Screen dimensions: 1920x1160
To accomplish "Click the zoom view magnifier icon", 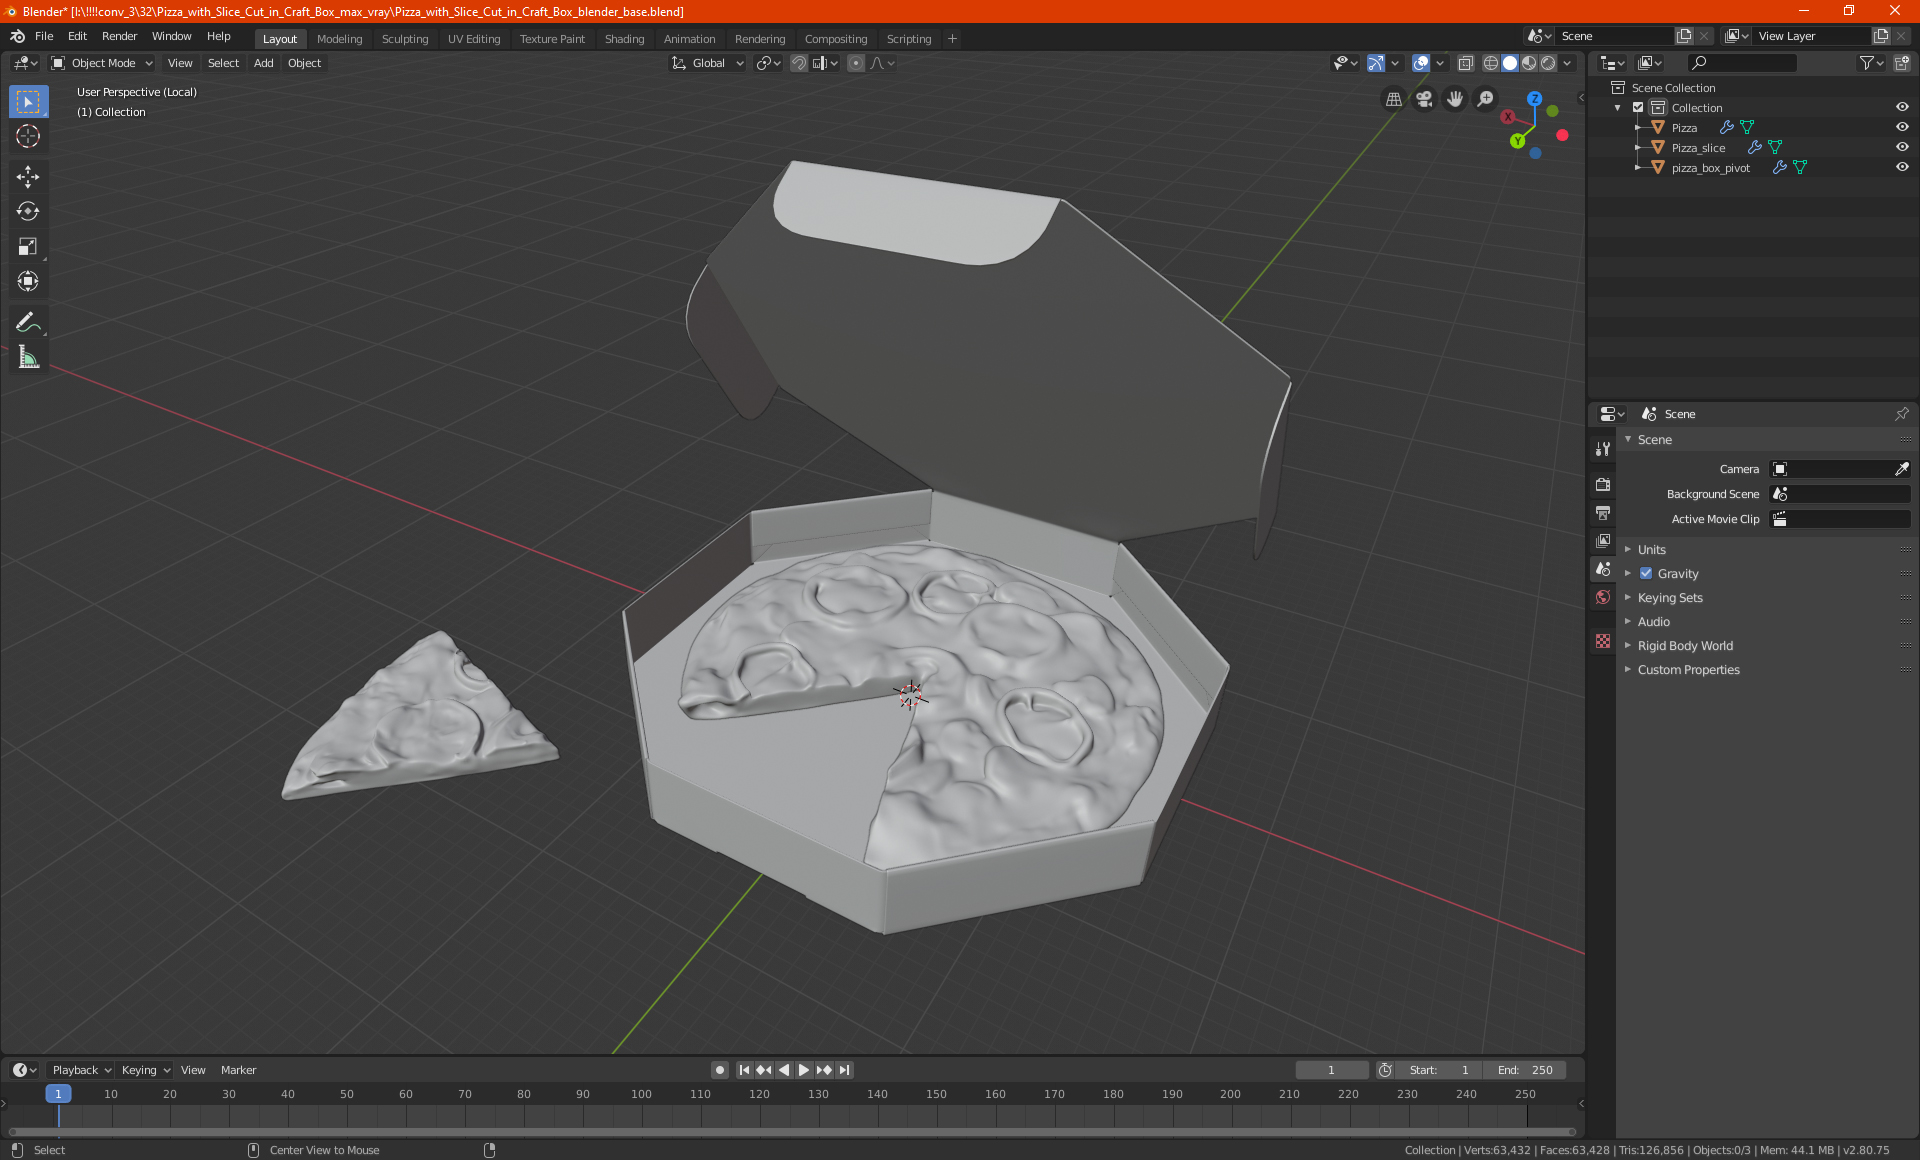I will 1486,98.
